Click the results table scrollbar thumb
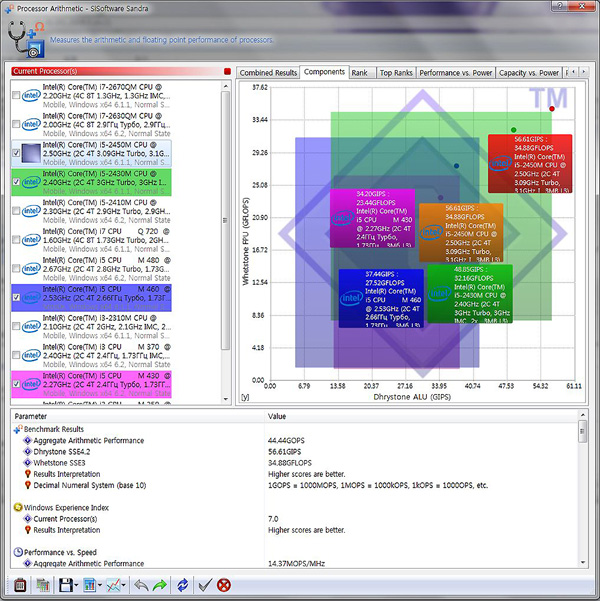Viewport: 600px width, 601px height. point(582,431)
